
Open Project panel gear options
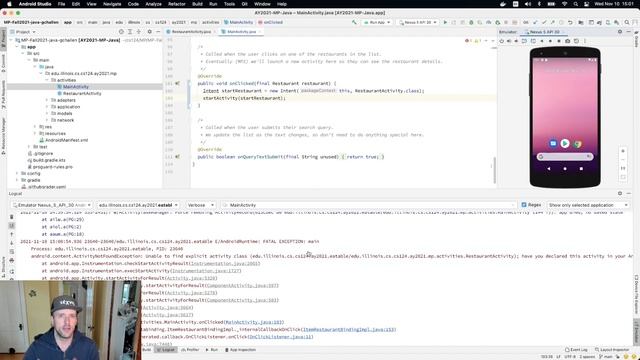149,32
